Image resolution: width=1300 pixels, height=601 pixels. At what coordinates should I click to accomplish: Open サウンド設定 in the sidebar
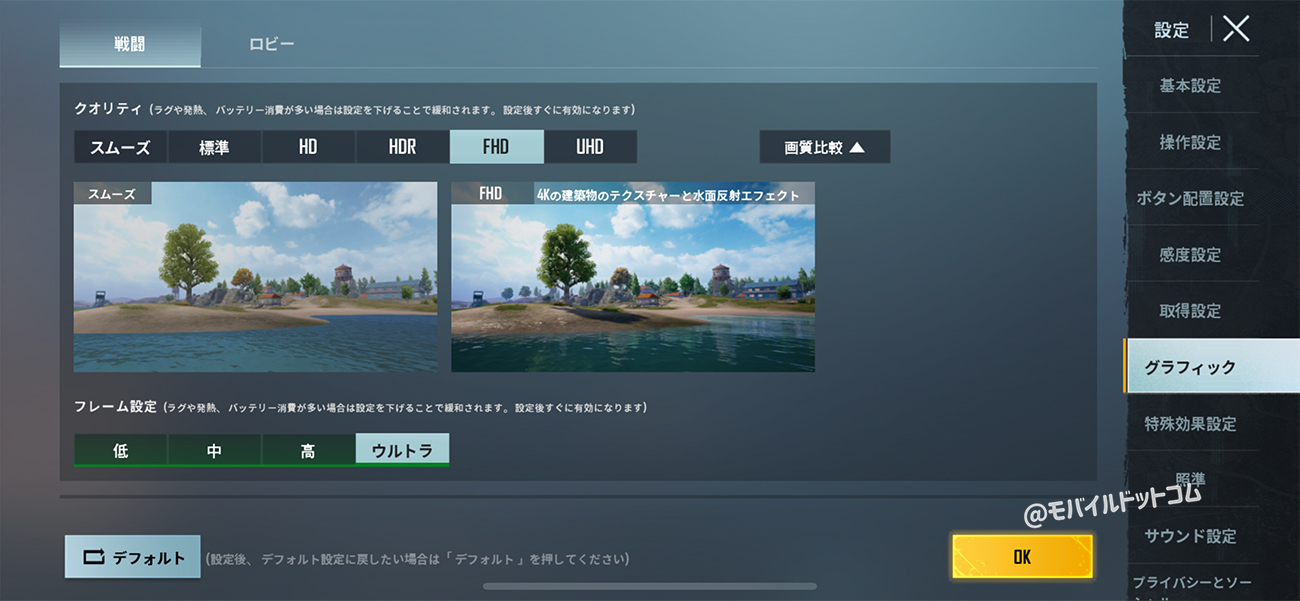point(1190,536)
